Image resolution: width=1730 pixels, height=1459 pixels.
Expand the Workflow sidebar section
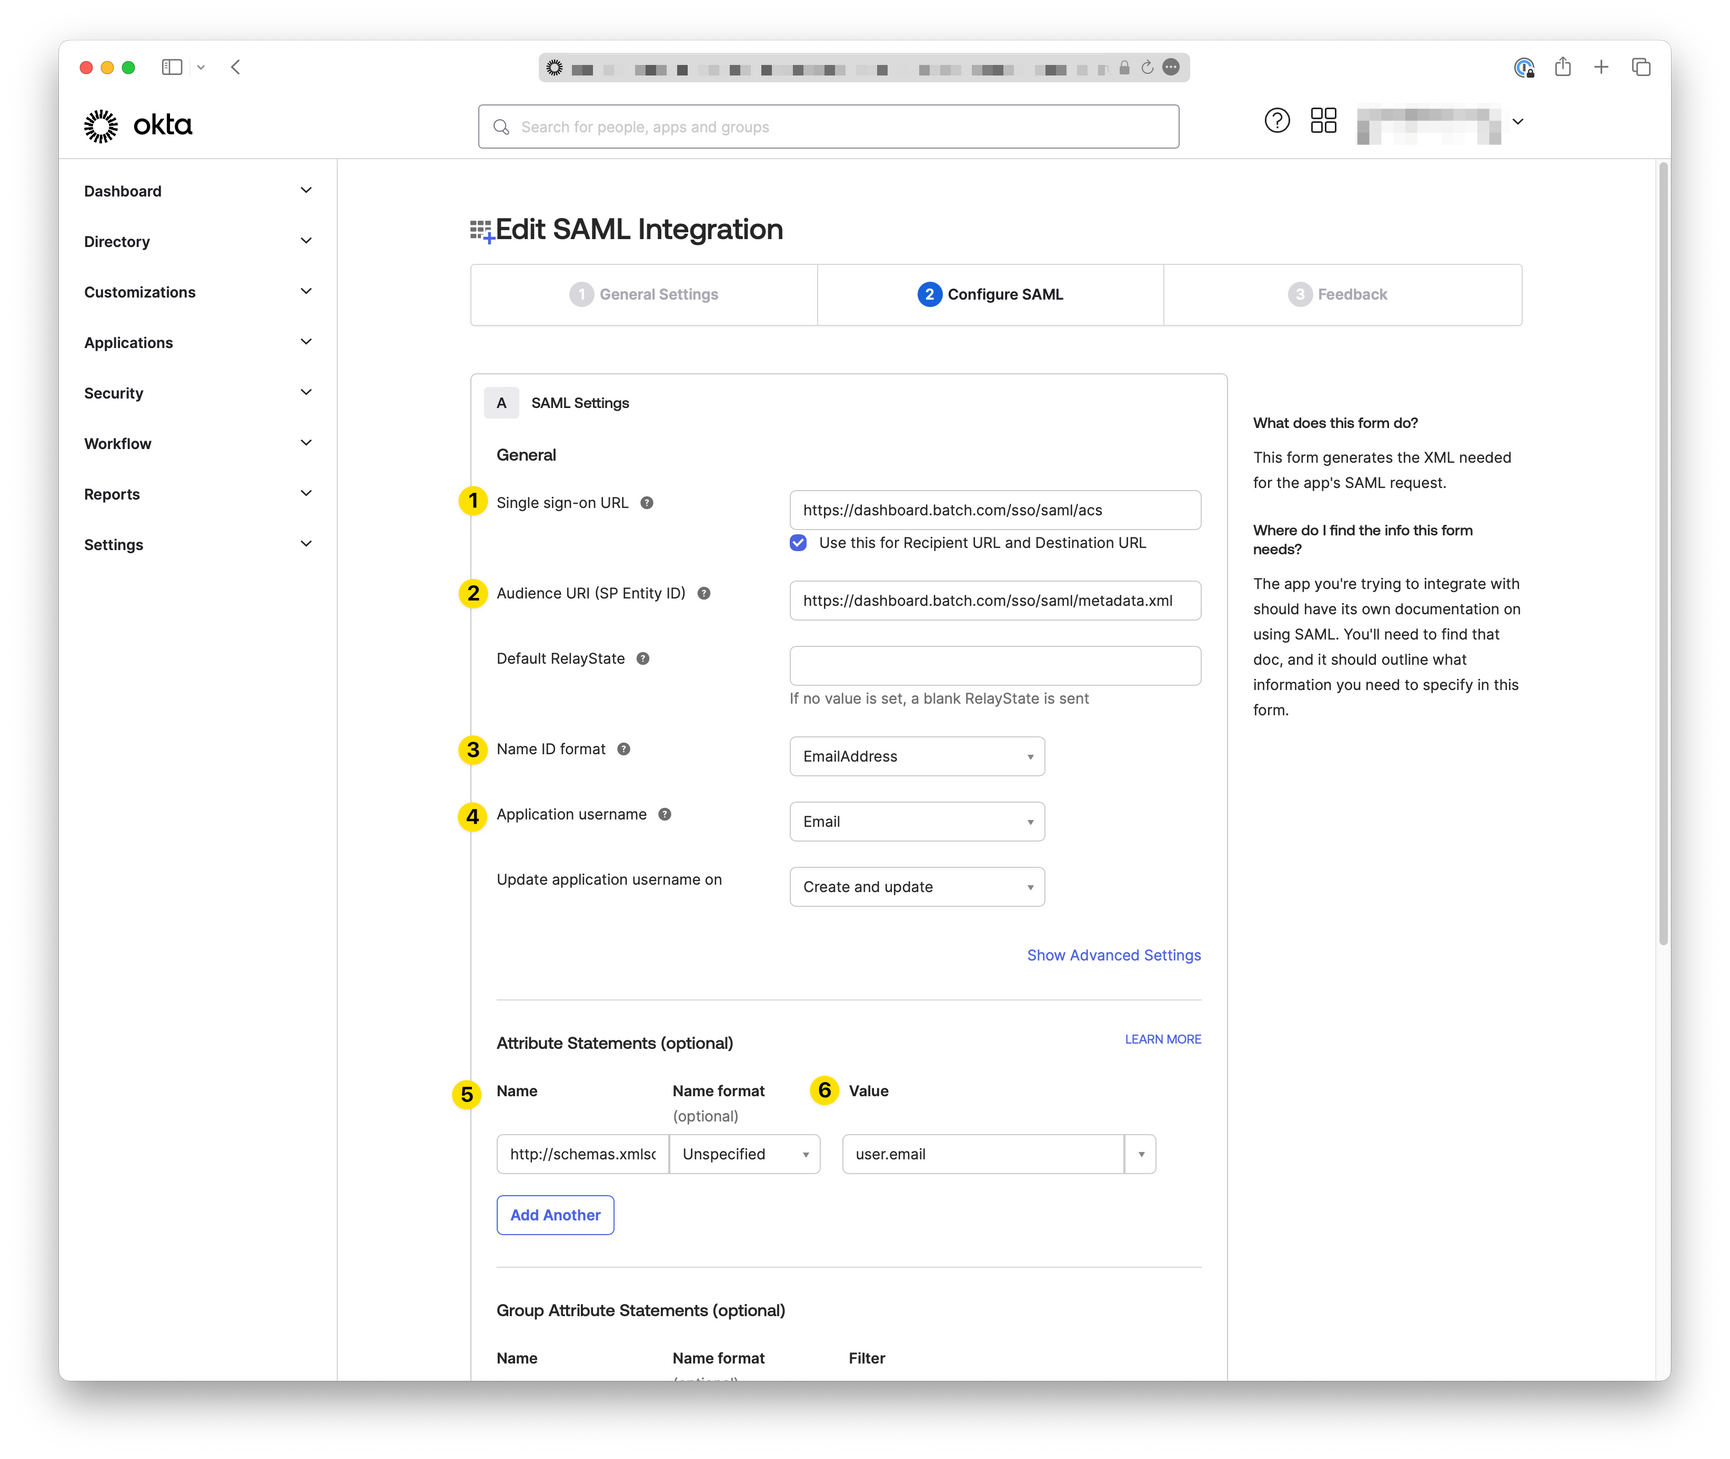[198, 443]
